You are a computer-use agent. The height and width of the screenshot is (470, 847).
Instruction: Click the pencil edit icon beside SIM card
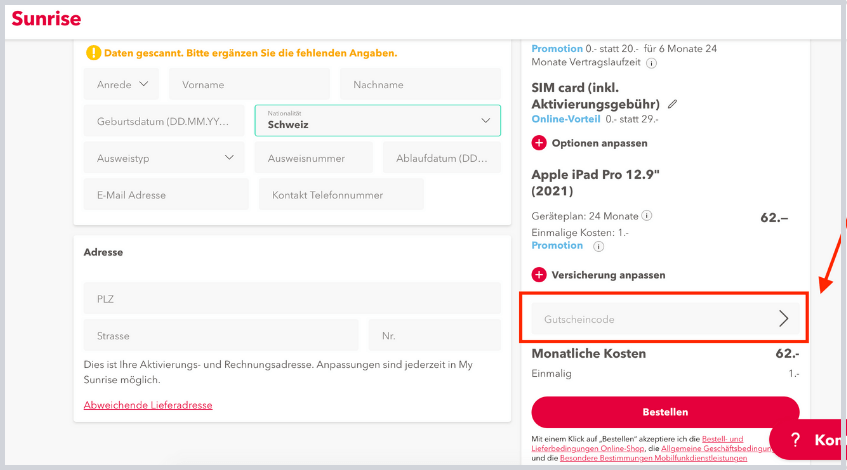673,104
